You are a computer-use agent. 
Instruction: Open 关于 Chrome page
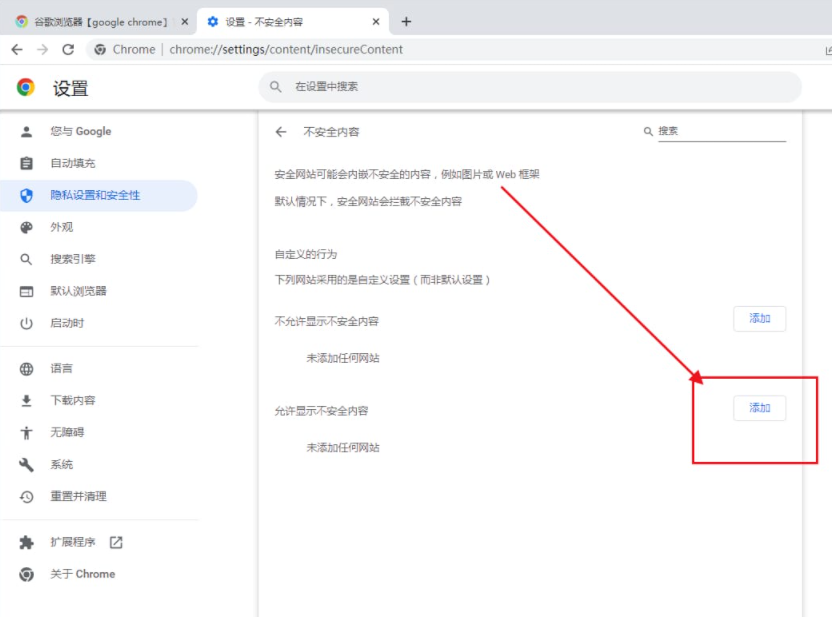(99, 574)
